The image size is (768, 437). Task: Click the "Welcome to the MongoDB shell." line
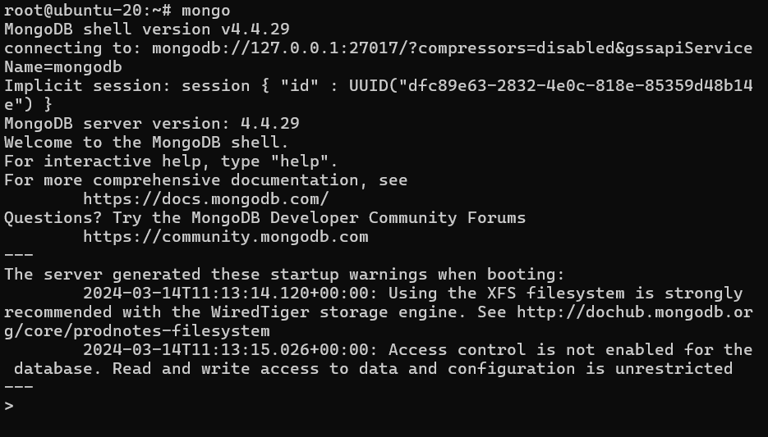147,143
